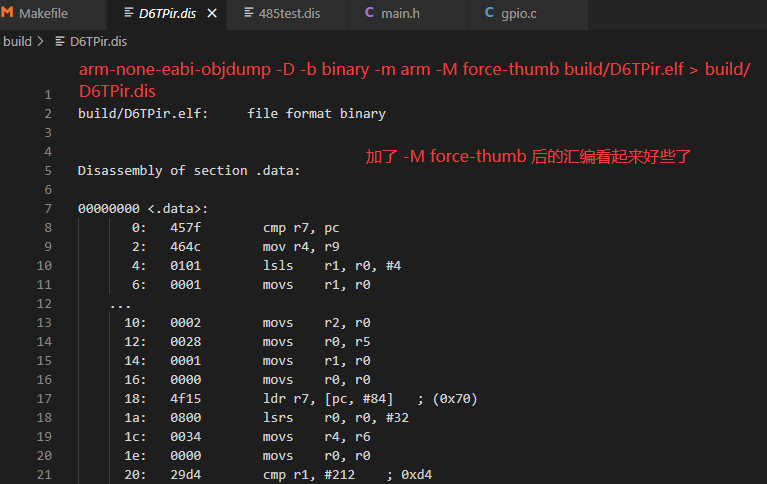Click line number 17 in gutter
This screenshot has width=767, height=484.
pos(44,399)
